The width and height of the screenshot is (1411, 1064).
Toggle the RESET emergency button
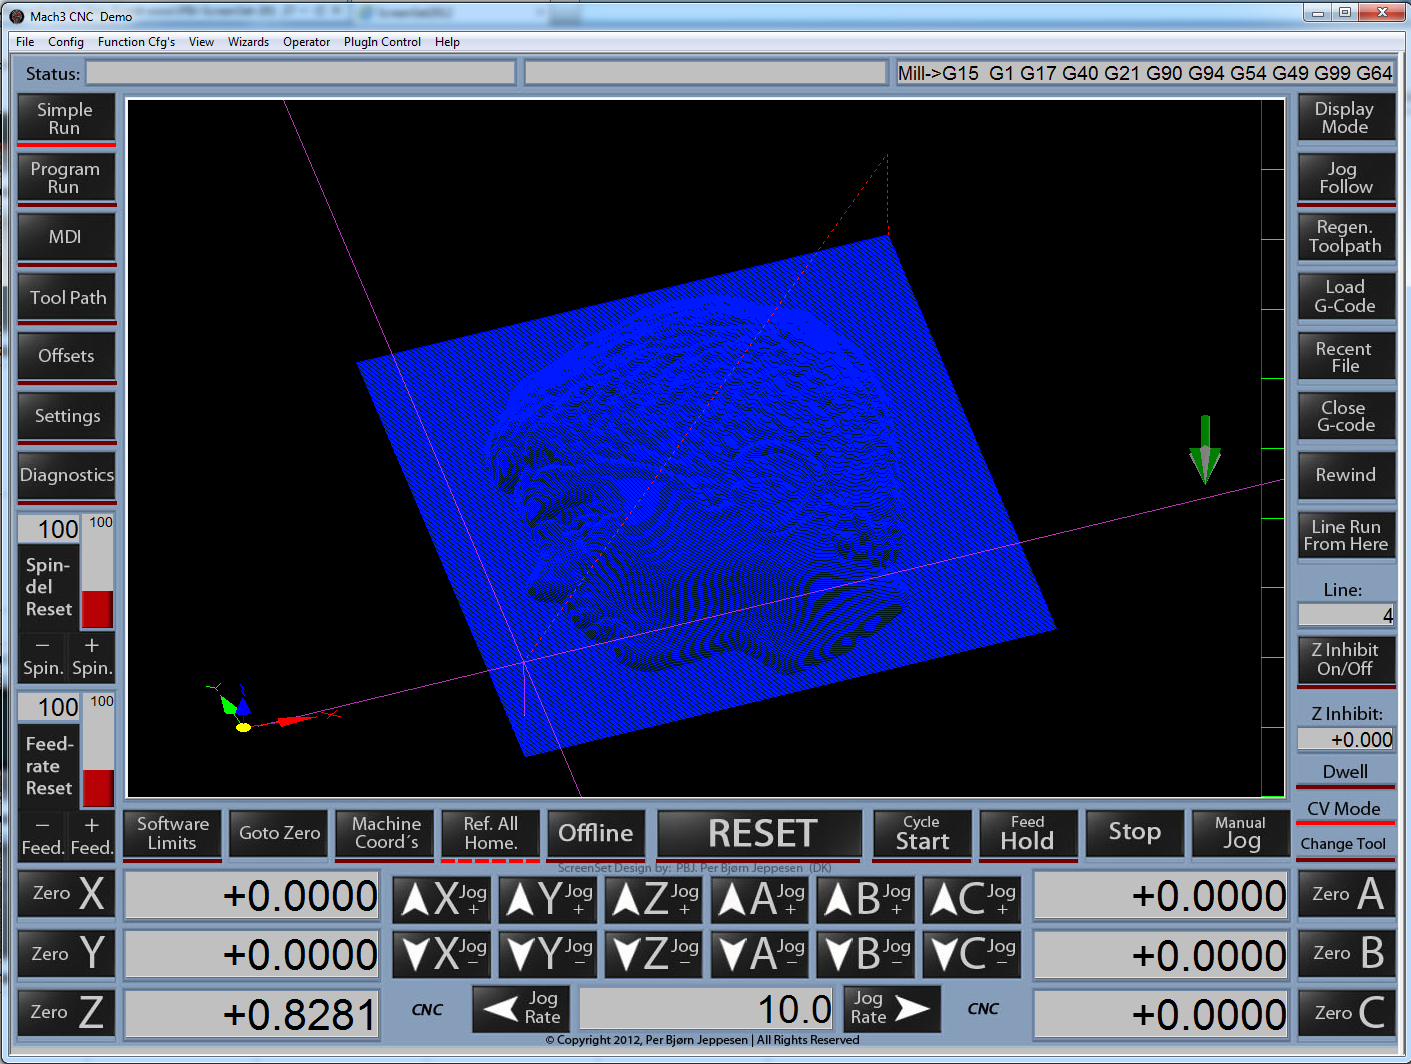760,833
